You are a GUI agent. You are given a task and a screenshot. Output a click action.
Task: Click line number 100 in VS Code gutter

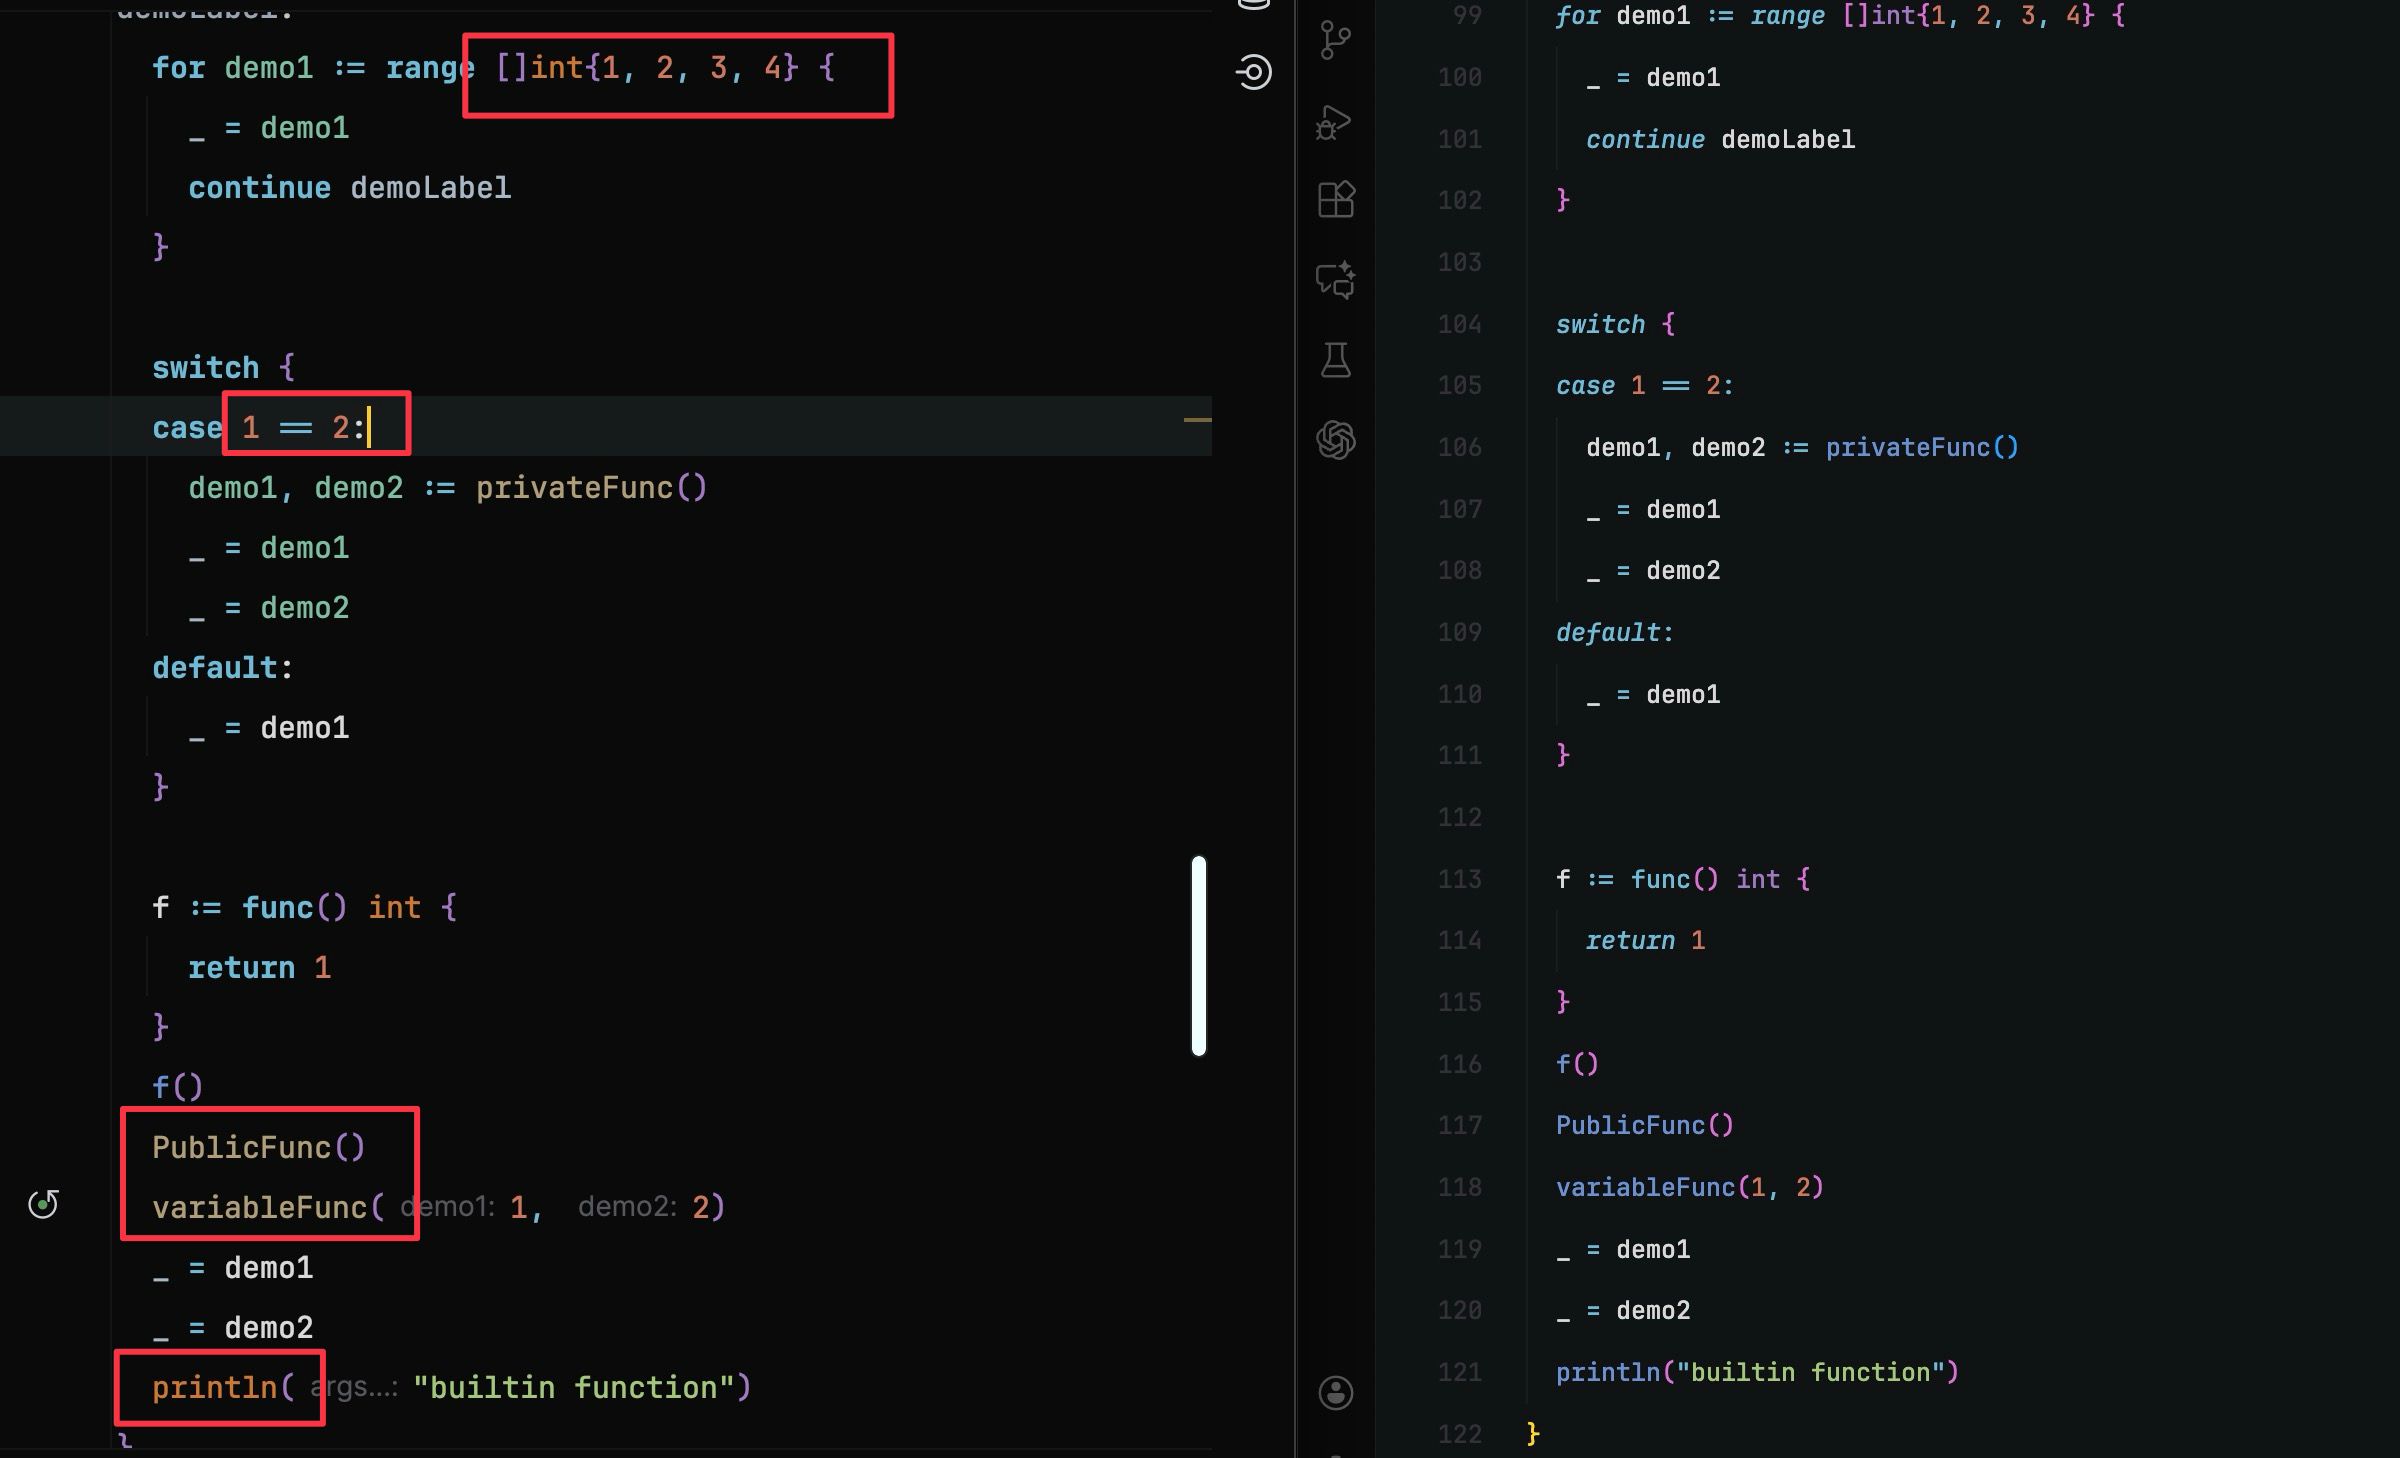[1460, 78]
